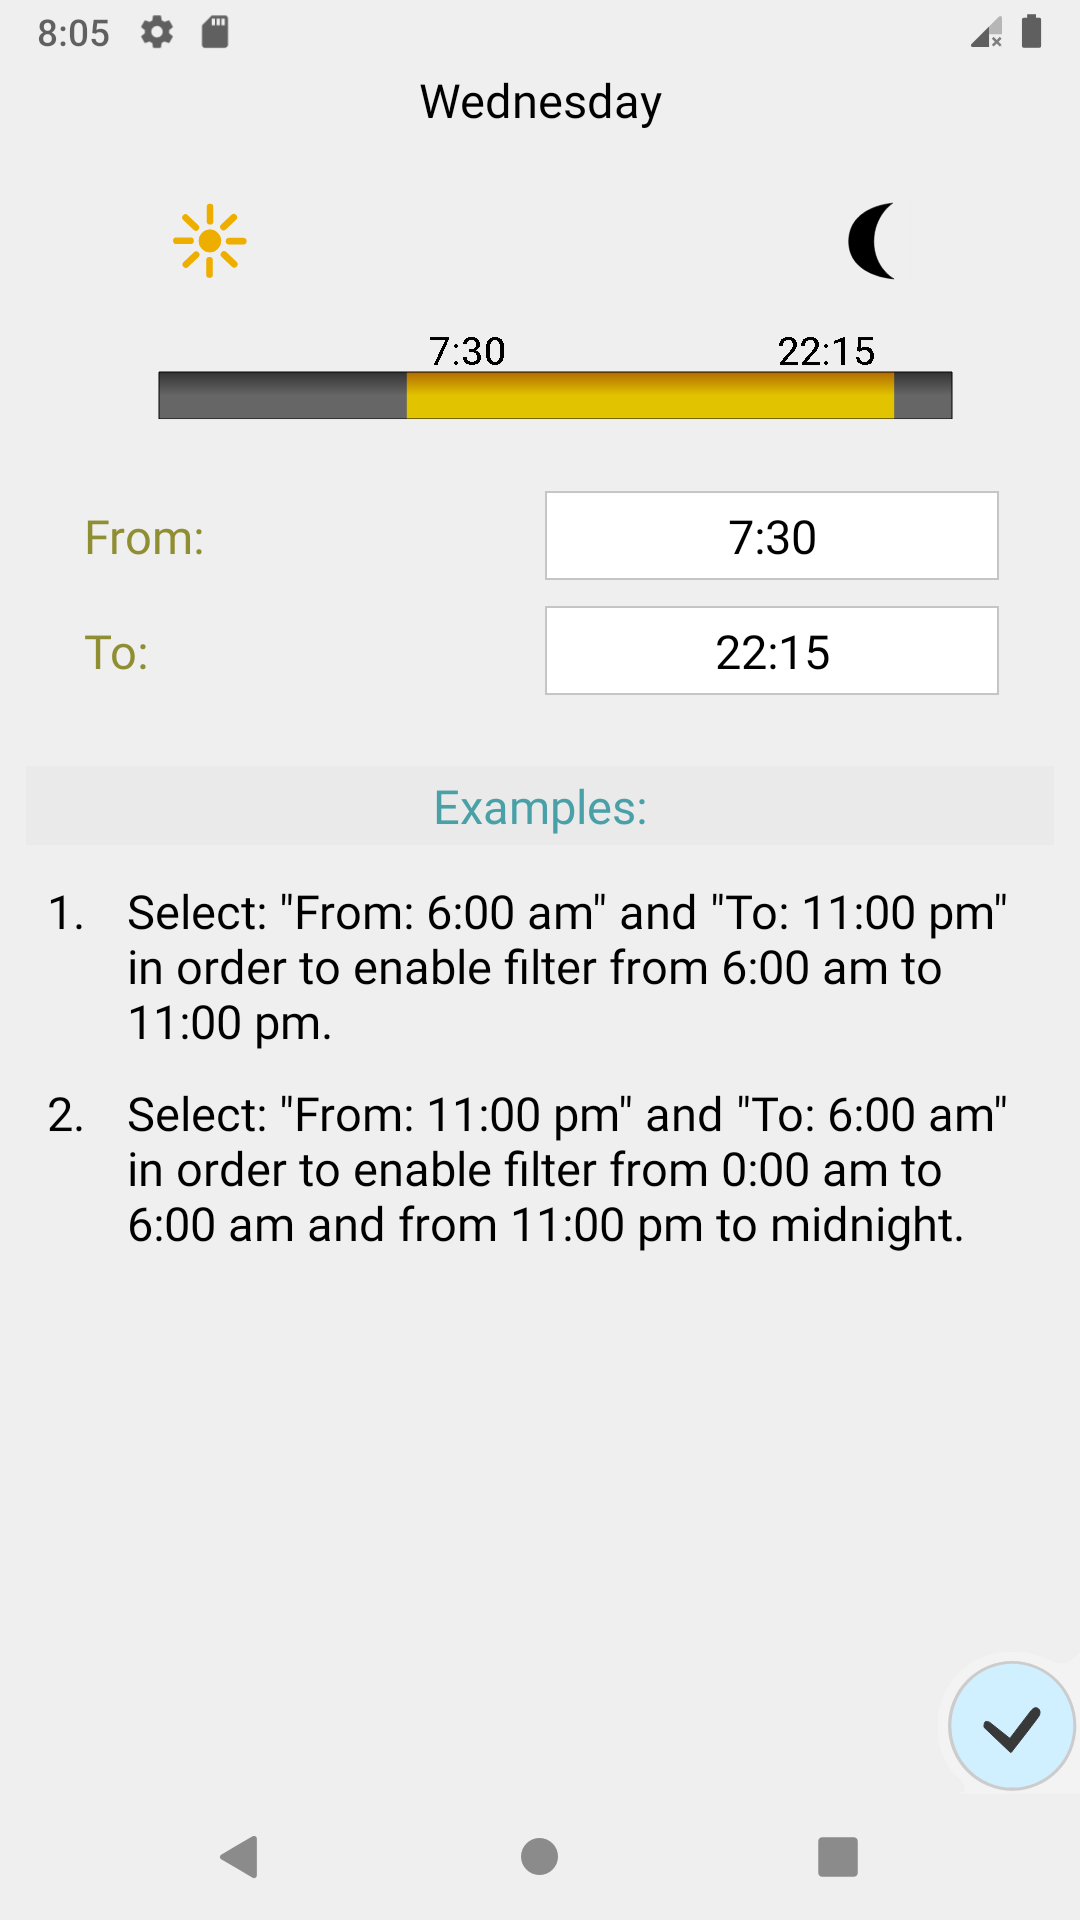
Task: Click the yellow active segment of time bar
Action: coord(650,396)
